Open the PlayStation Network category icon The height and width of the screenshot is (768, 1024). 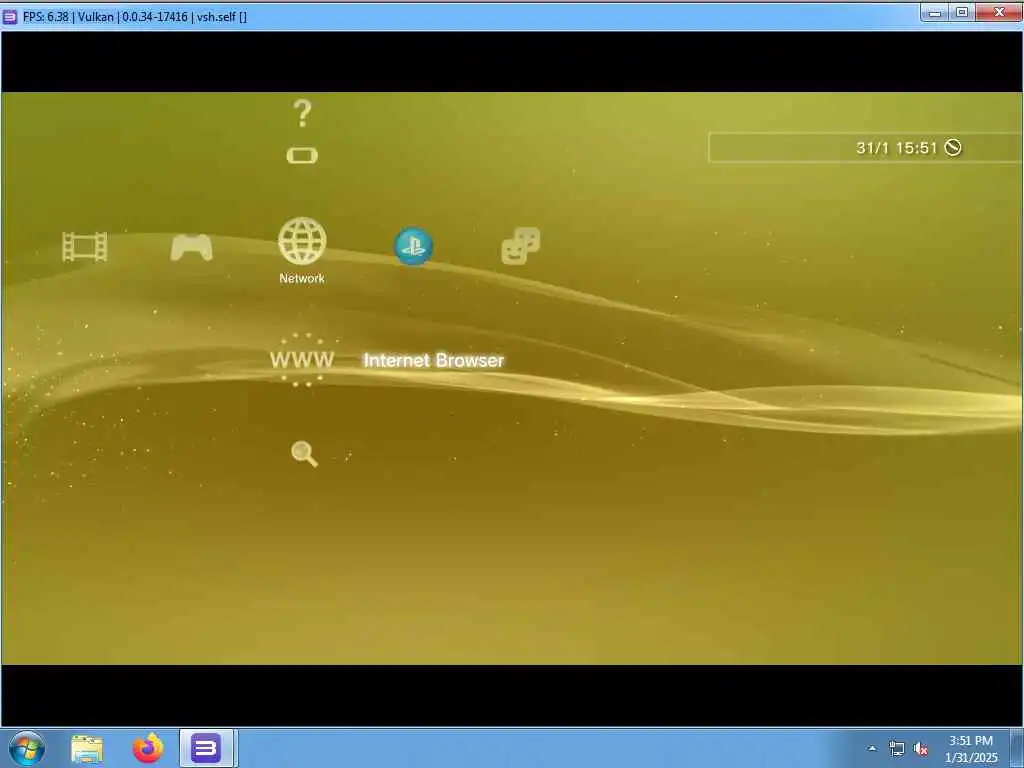click(413, 246)
